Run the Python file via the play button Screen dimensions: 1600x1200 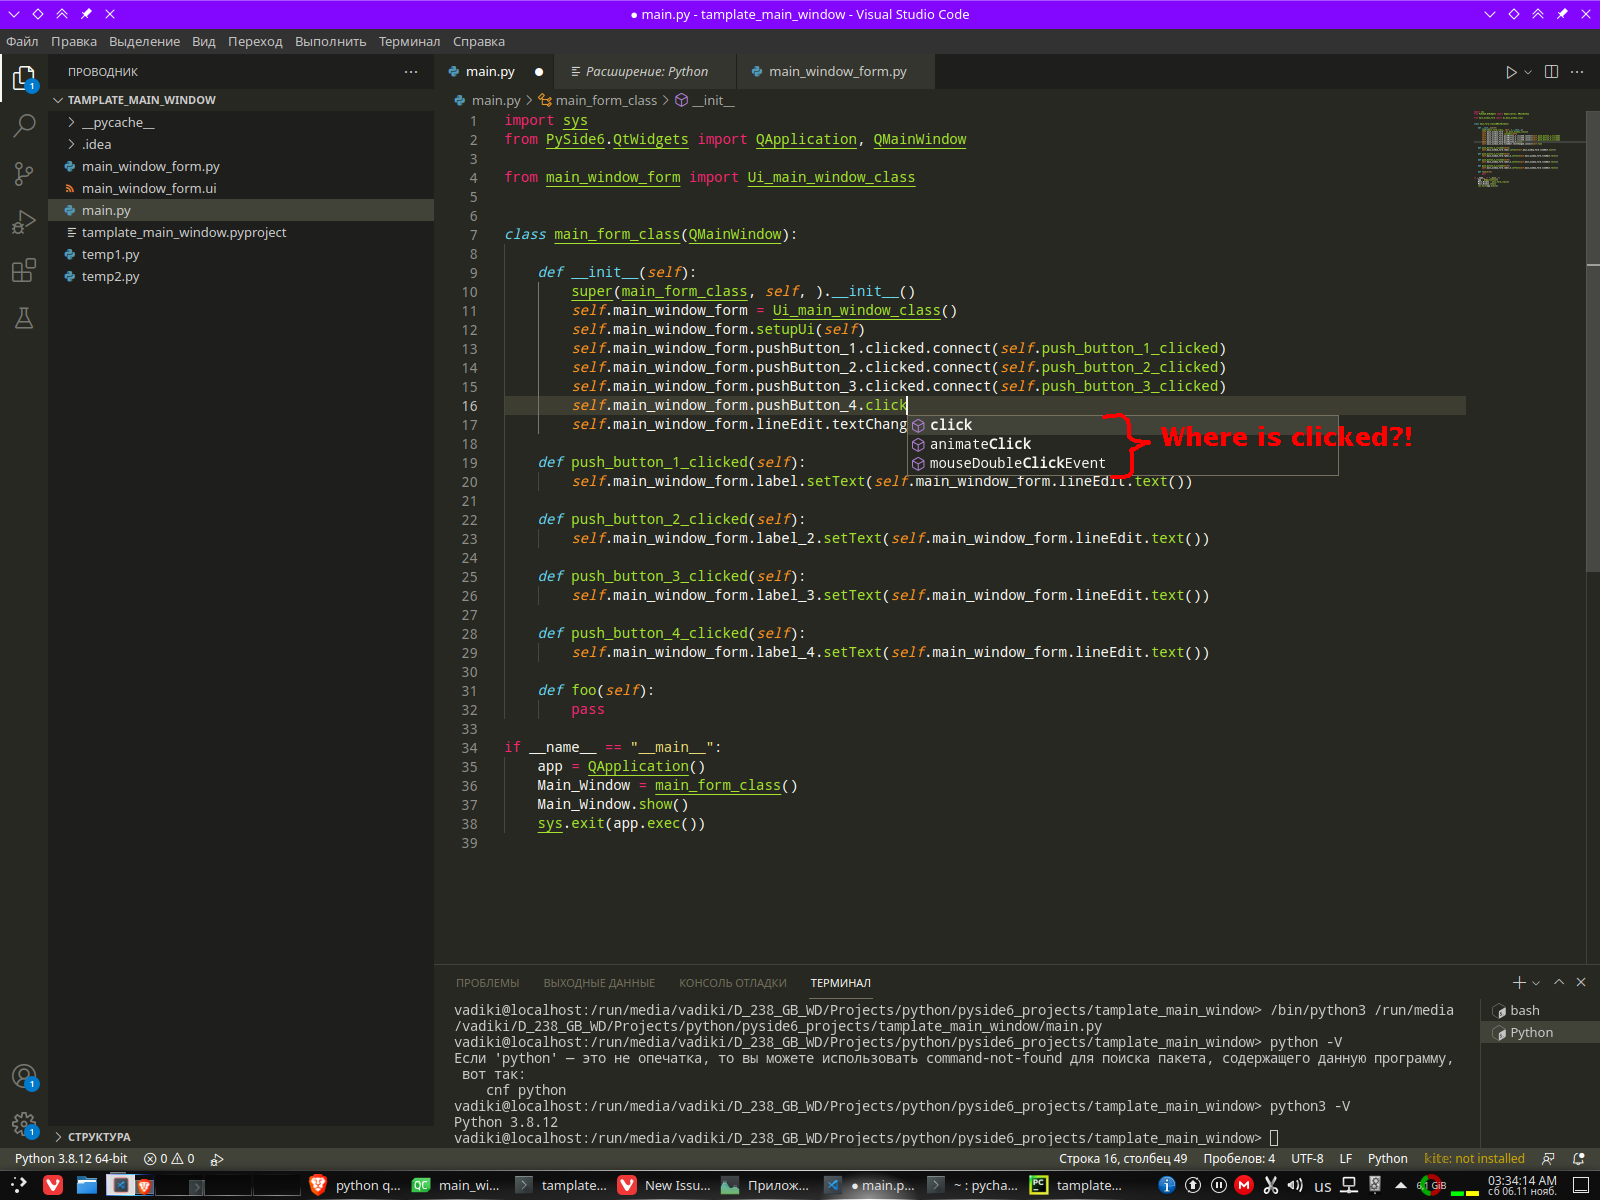[x=1509, y=71]
